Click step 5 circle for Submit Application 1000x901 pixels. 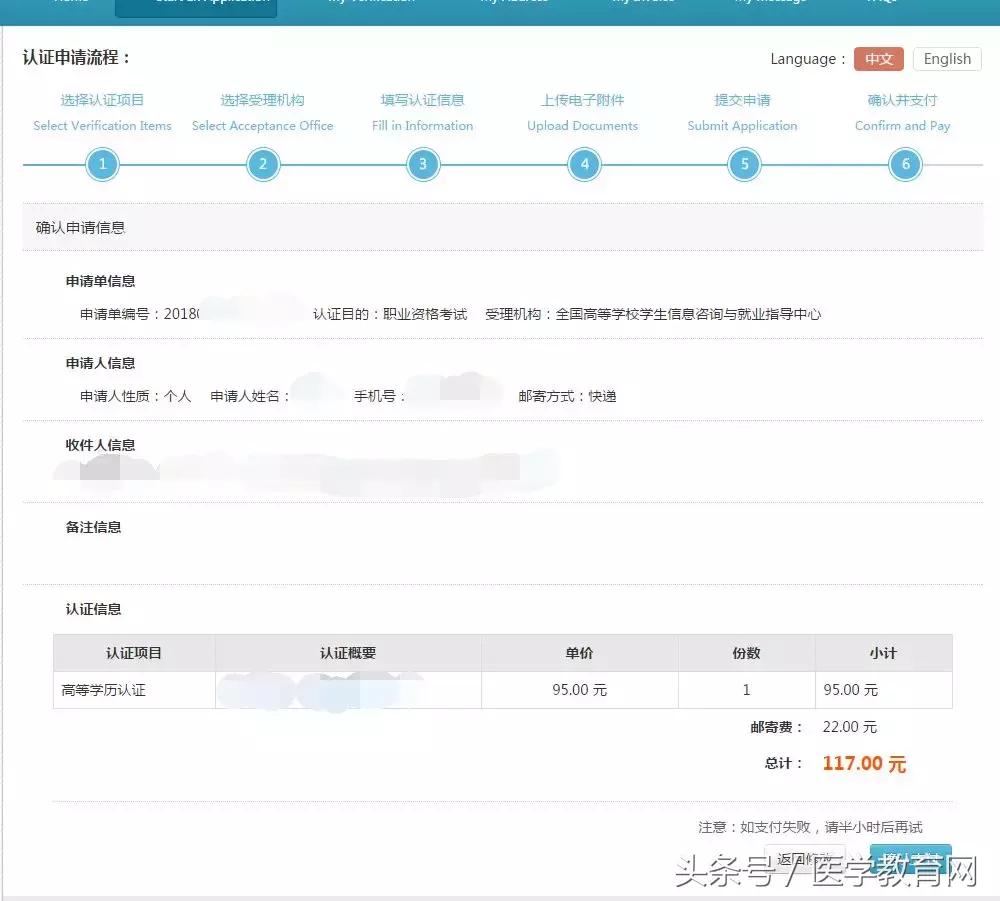coord(744,163)
